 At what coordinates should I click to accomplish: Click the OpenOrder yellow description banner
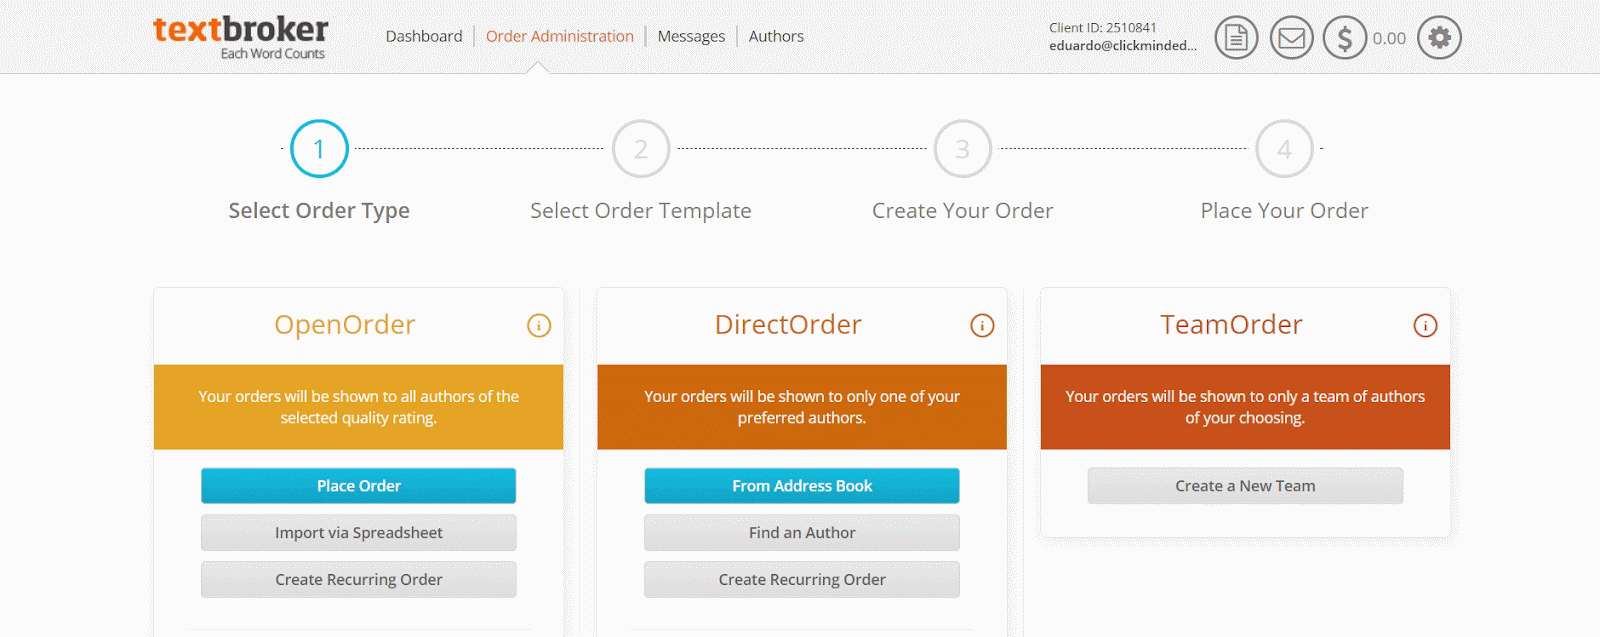[x=359, y=407]
